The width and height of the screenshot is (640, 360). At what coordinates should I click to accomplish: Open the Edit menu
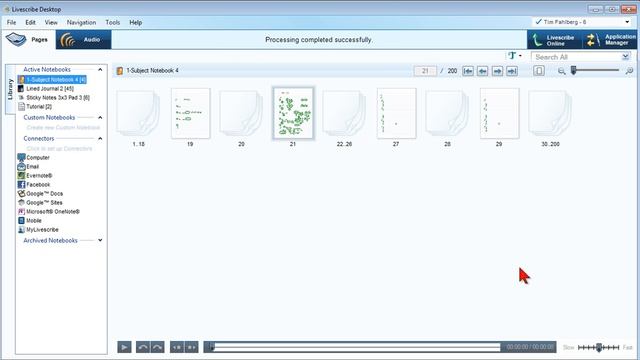(x=30, y=22)
